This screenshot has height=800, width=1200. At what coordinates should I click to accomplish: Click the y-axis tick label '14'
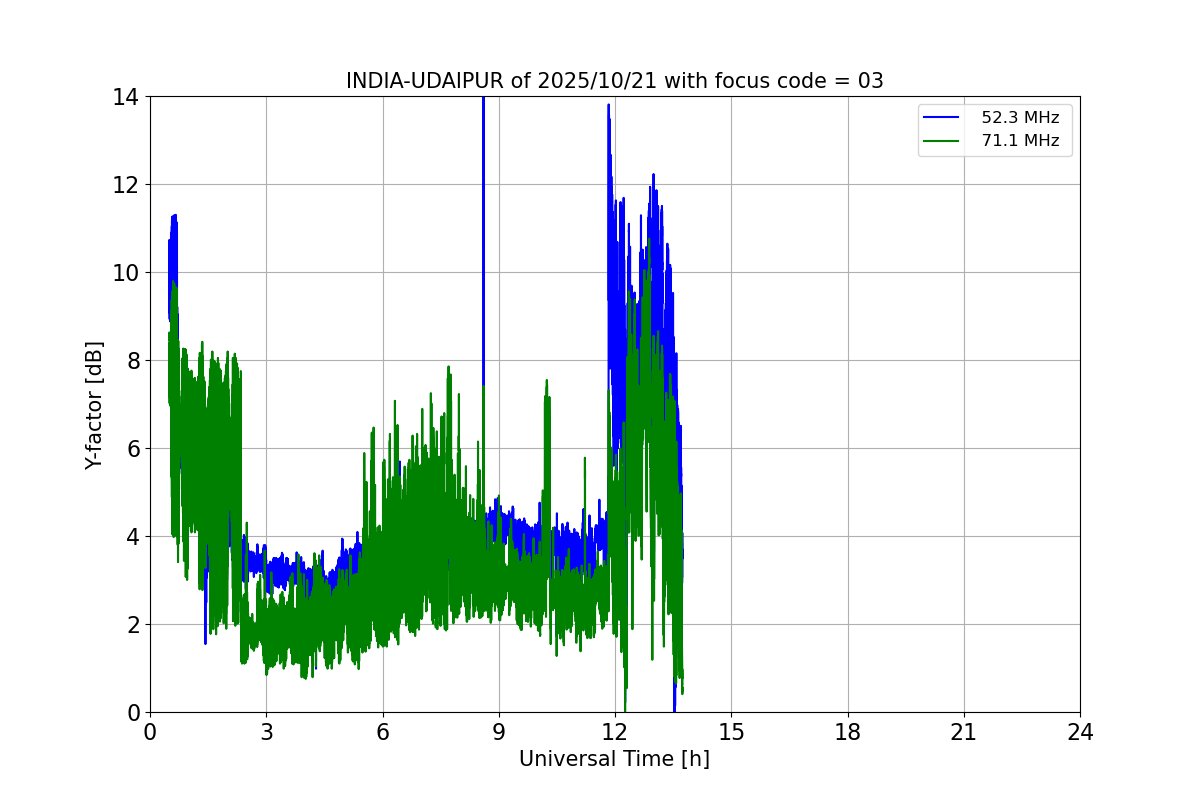coord(127,97)
